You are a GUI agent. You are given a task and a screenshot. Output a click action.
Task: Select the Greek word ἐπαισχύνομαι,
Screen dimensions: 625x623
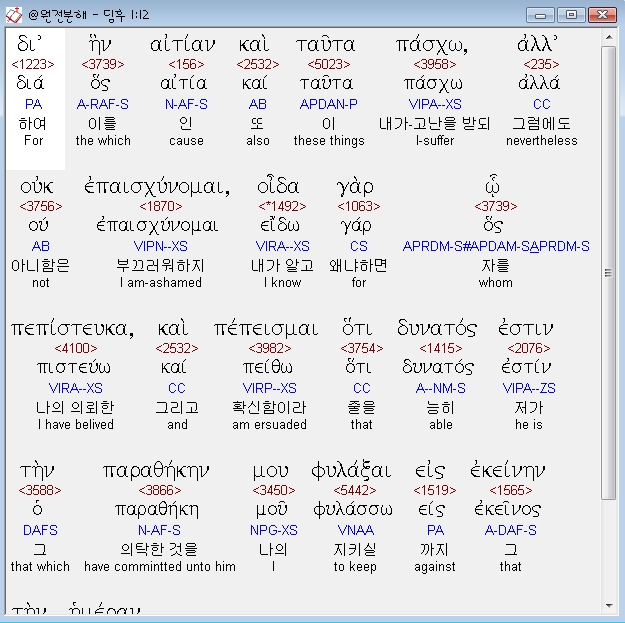(157, 187)
